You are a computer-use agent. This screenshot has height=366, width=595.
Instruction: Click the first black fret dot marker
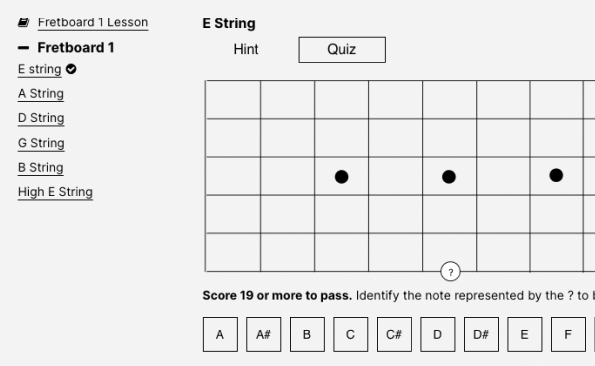pyautogui.click(x=342, y=177)
